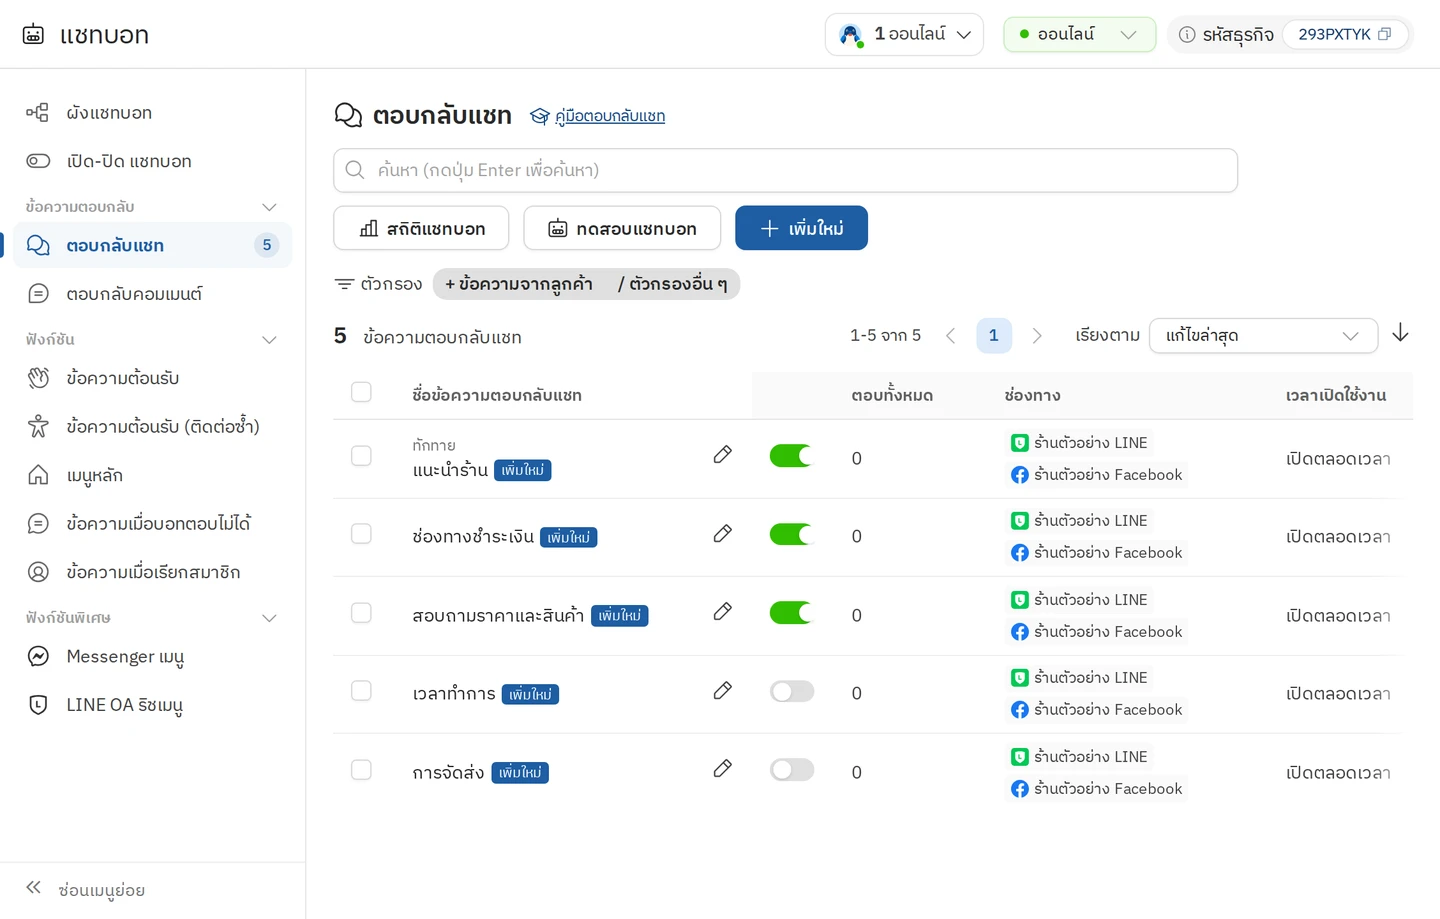The height and width of the screenshot is (919, 1440).
Task: Open the 1 ออนไลน์ agents dropdown
Action: [904, 35]
